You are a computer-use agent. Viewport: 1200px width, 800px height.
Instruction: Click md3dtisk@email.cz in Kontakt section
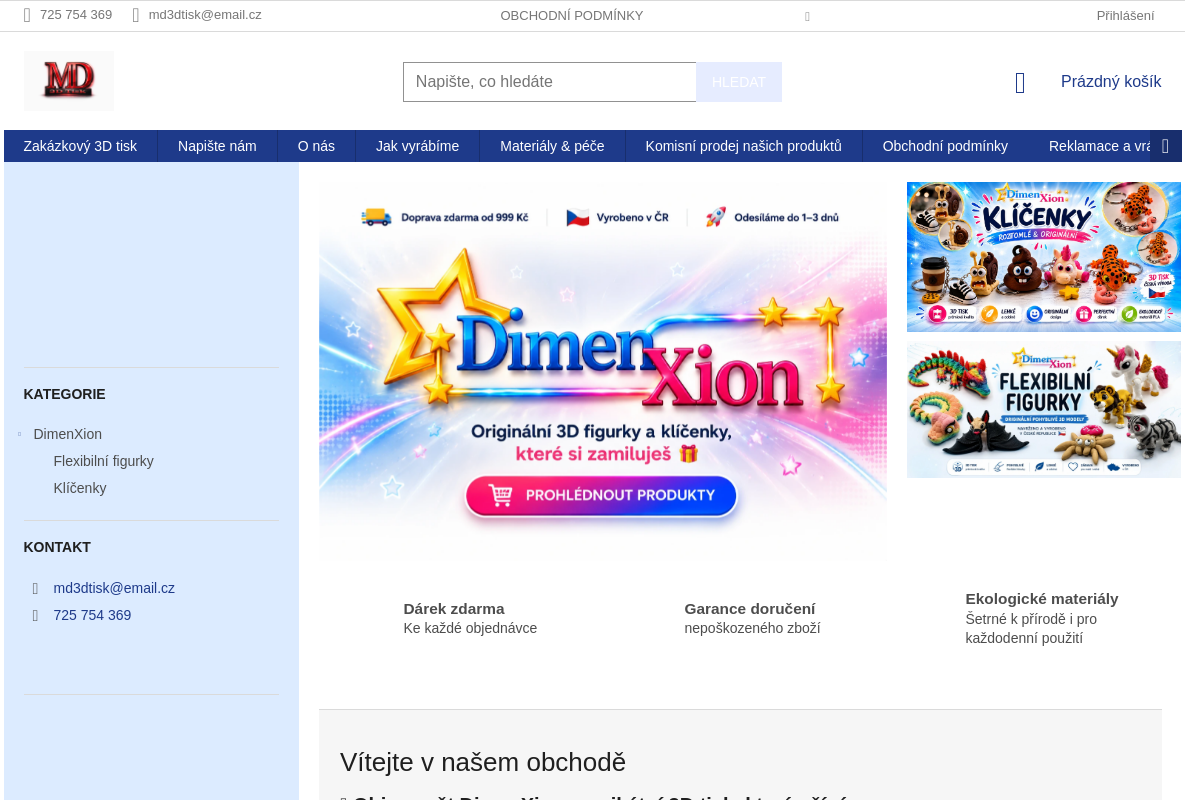(114, 588)
